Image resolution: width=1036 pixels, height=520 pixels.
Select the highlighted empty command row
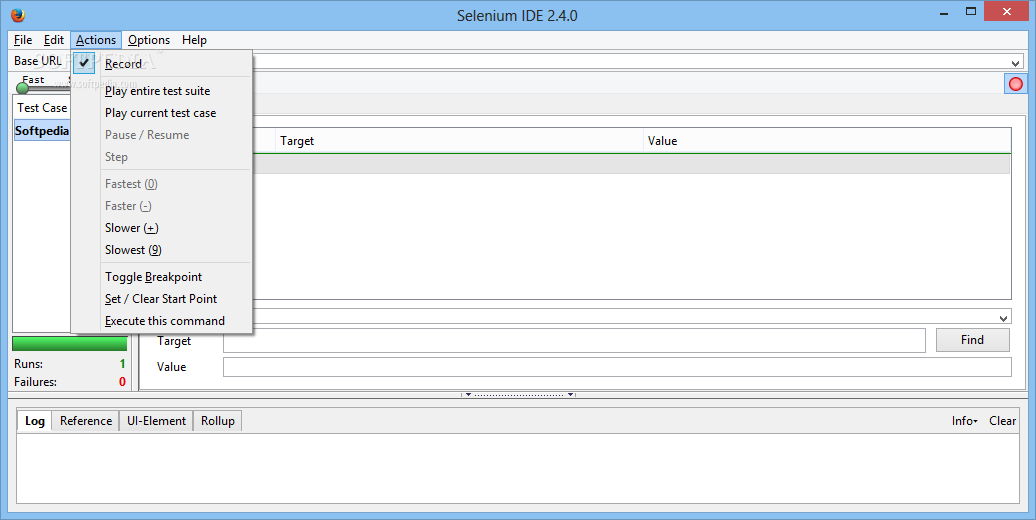point(631,164)
